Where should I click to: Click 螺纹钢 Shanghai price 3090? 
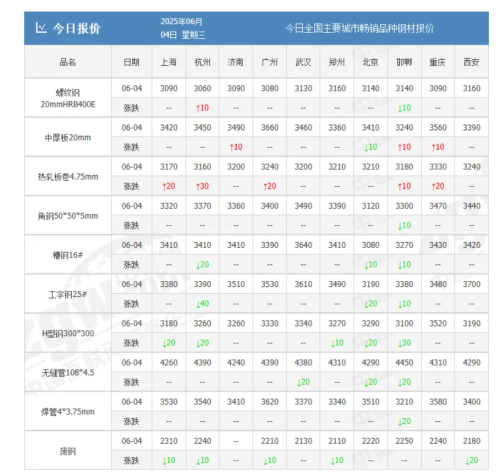pyautogui.click(x=169, y=88)
